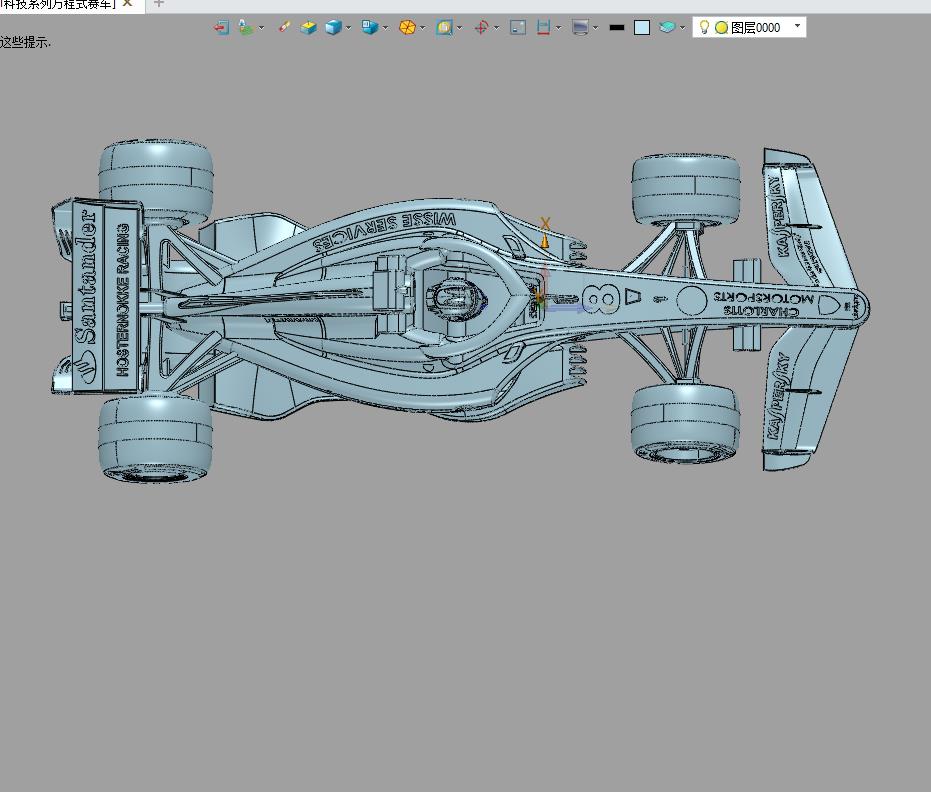
Task: Click the red crosshair target icon
Action: tap(481, 28)
